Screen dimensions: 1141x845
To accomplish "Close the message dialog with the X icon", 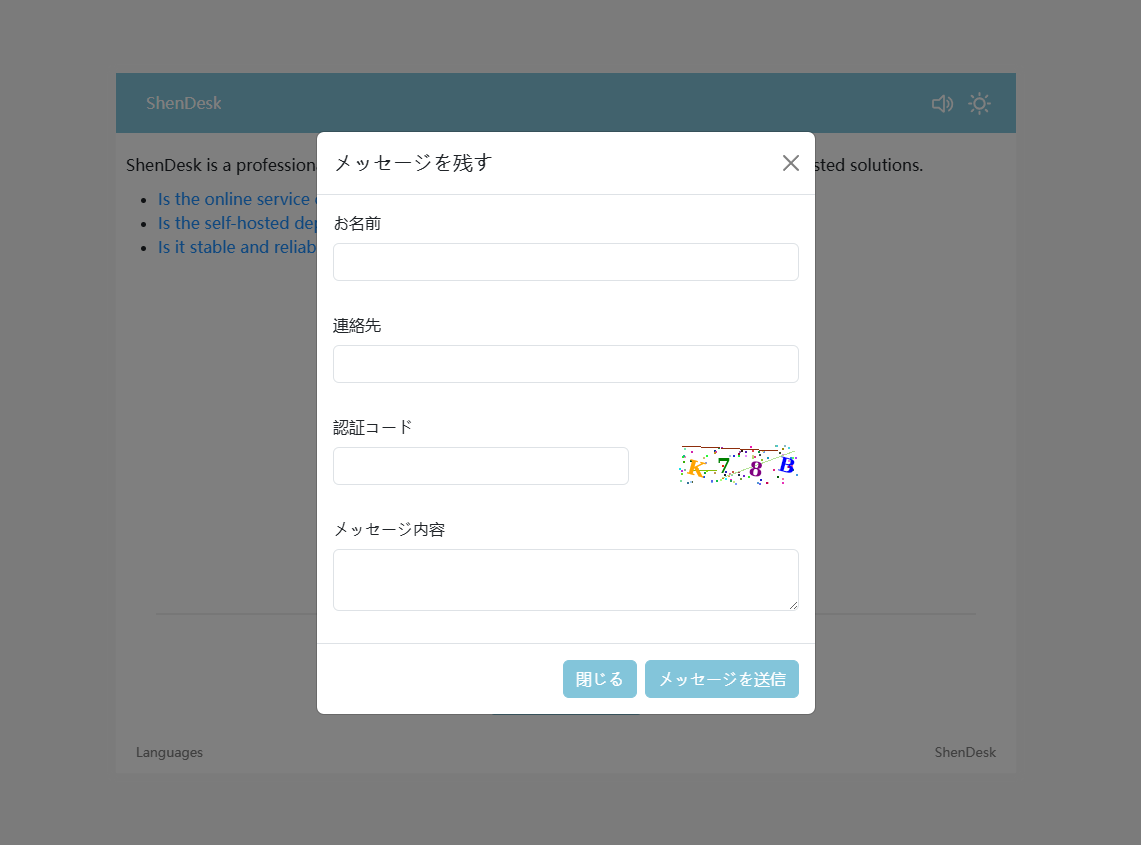I will click(x=790, y=163).
